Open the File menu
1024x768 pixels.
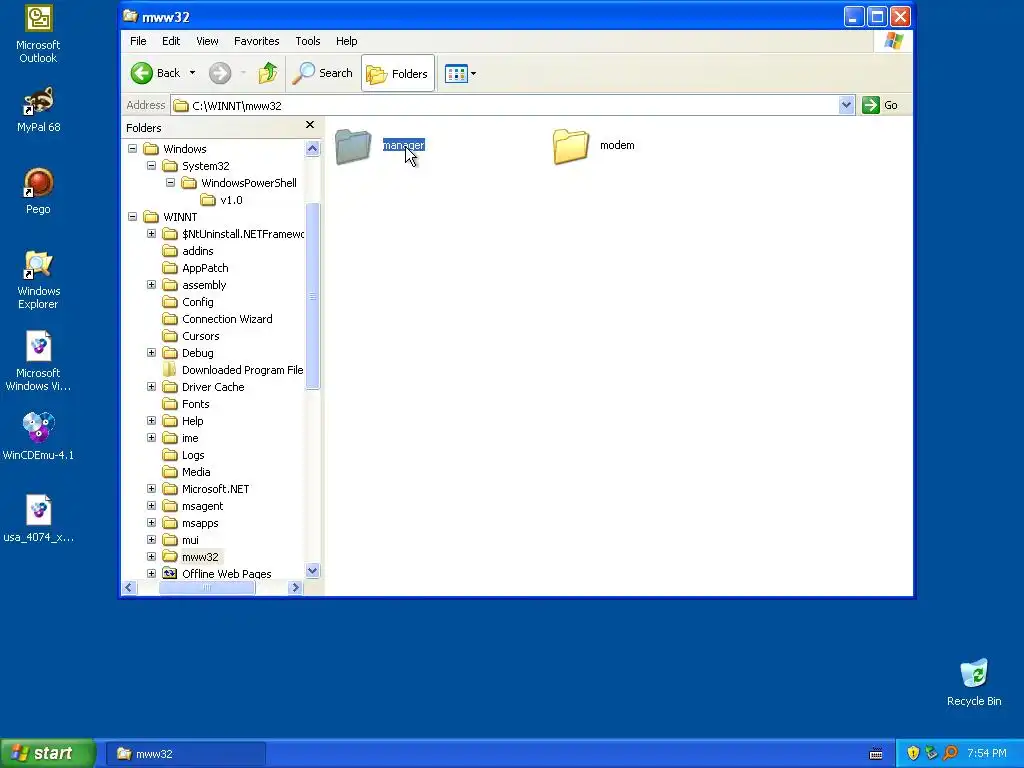point(138,40)
